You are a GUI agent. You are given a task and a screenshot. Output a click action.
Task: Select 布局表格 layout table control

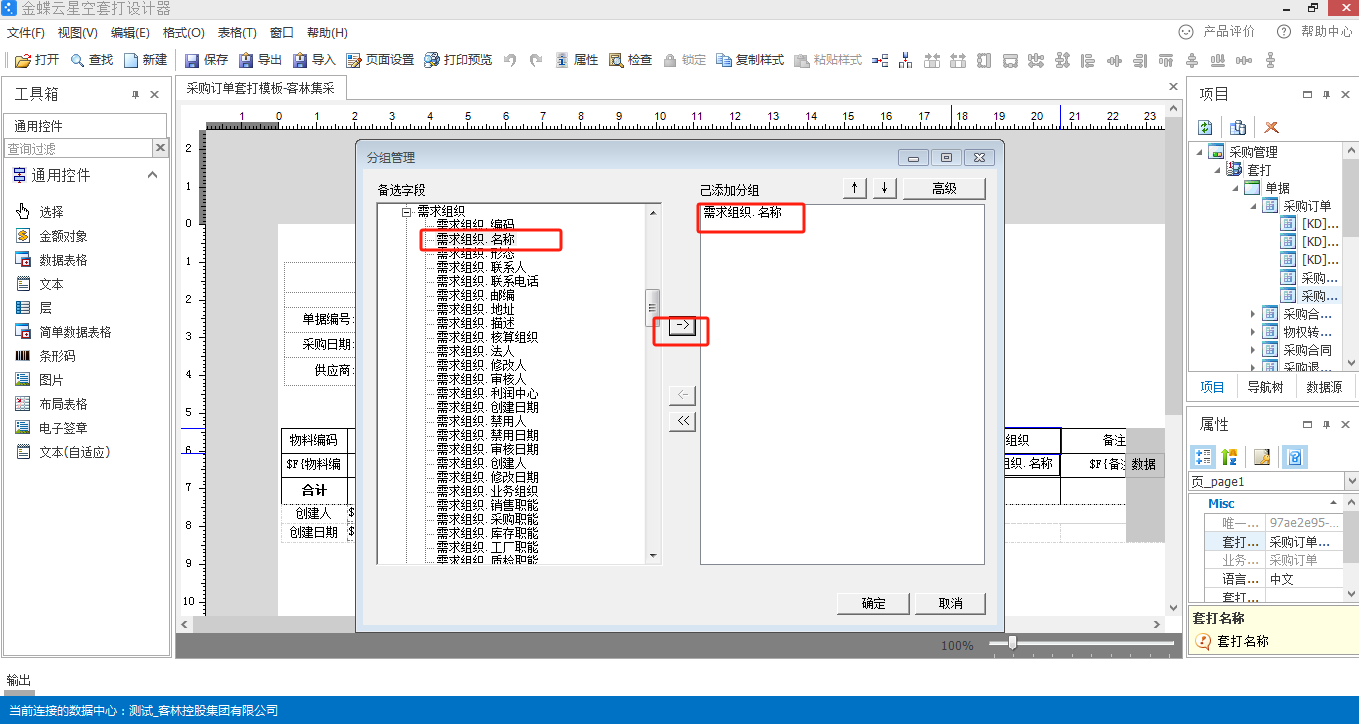pos(51,404)
